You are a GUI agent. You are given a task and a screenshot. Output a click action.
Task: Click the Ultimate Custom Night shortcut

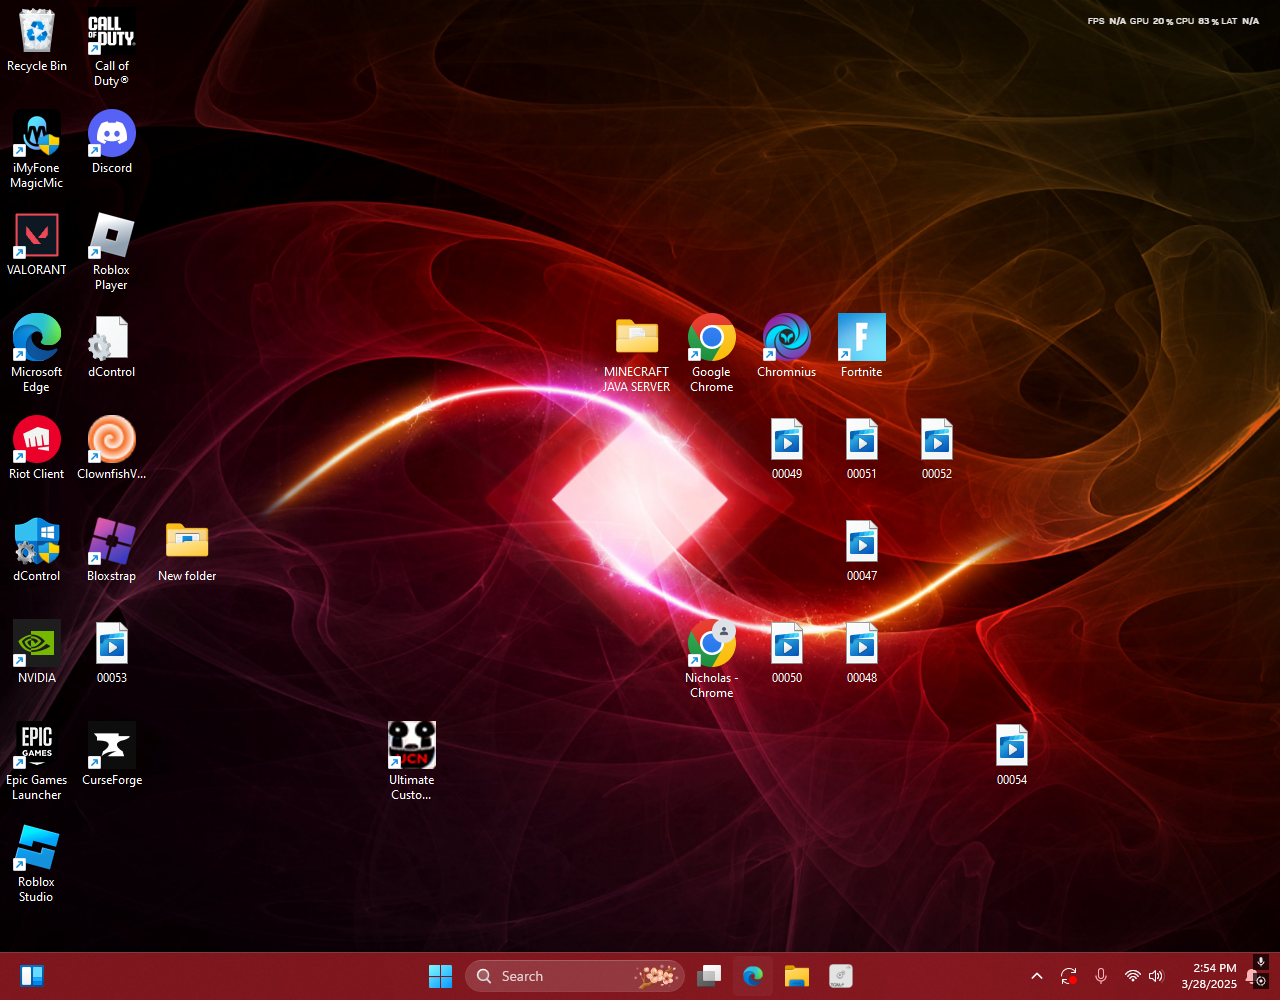tap(411, 747)
